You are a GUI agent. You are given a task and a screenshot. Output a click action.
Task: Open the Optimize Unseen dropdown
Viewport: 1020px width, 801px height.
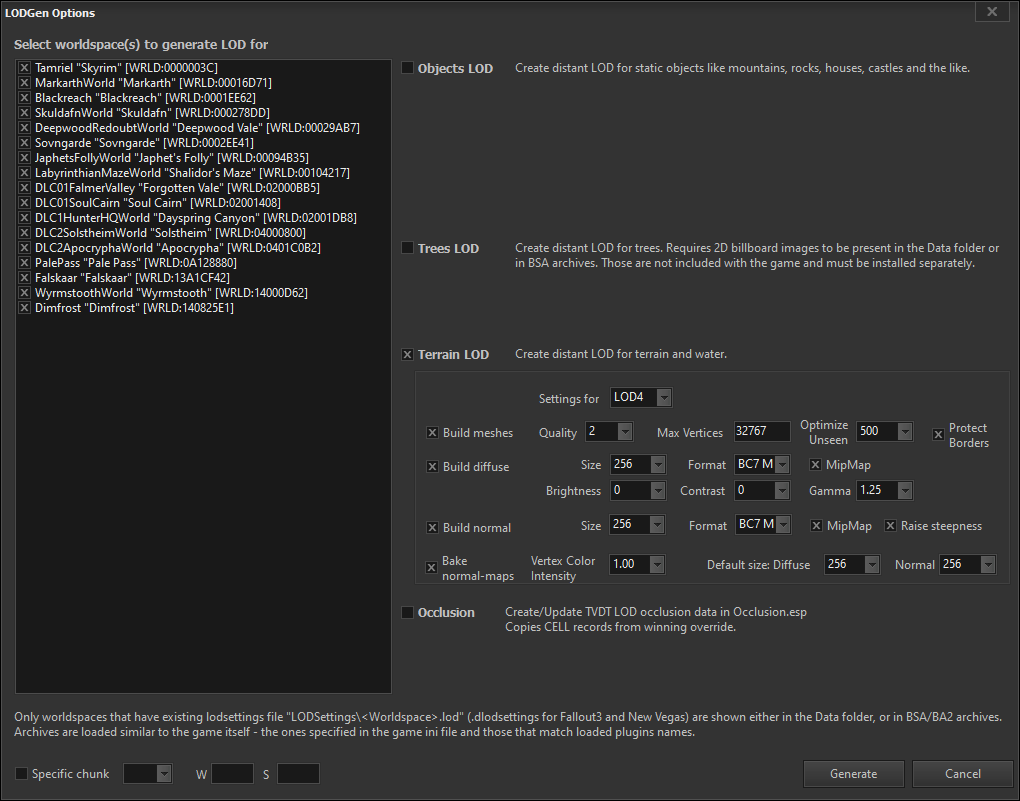[x=884, y=431]
